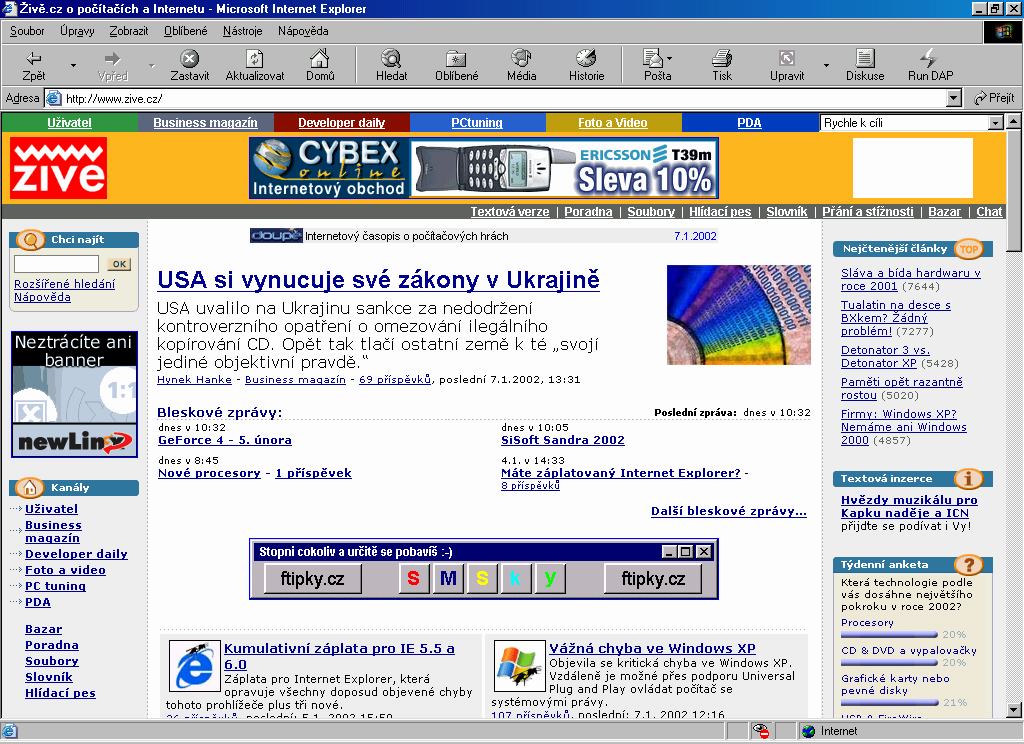Click the TOP badge icon of Nejčtenější články

click(x=968, y=249)
